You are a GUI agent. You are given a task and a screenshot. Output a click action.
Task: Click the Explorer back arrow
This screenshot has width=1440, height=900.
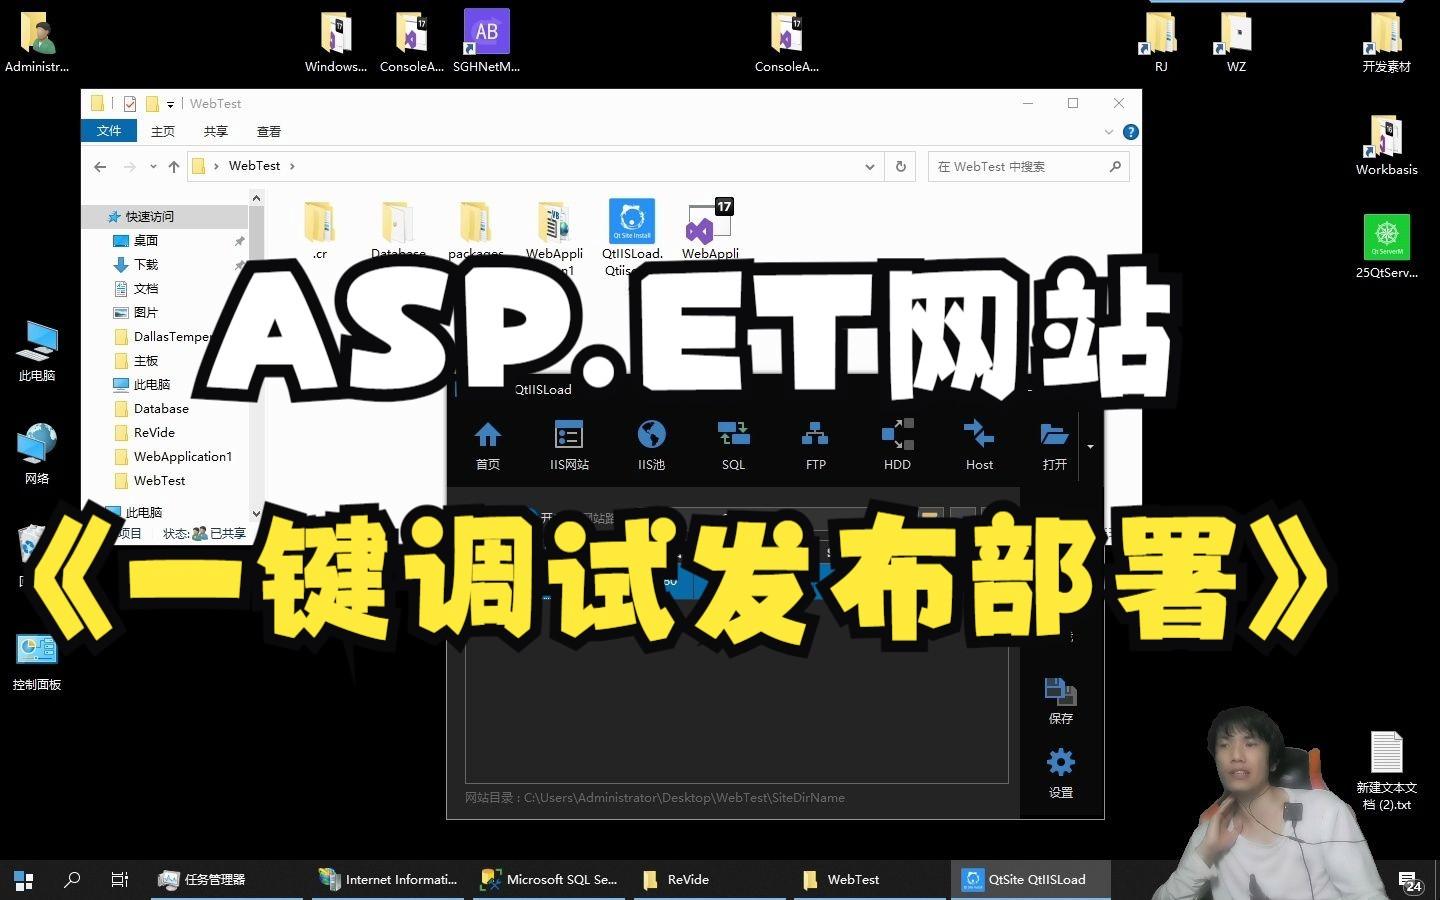tap(100, 167)
